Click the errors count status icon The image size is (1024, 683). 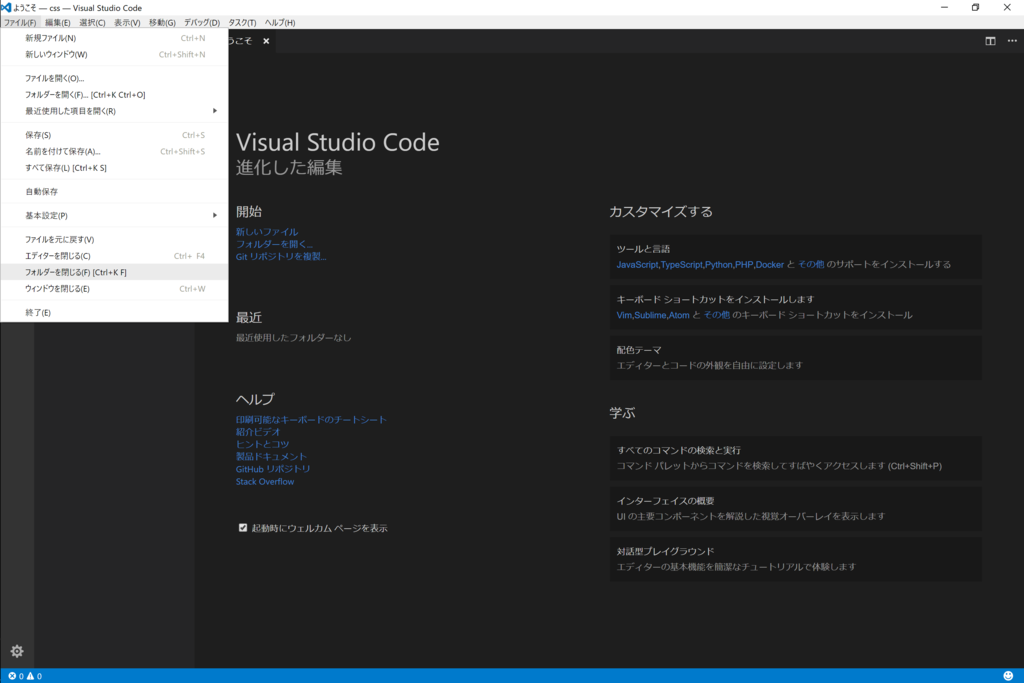[x=16, y=676]
